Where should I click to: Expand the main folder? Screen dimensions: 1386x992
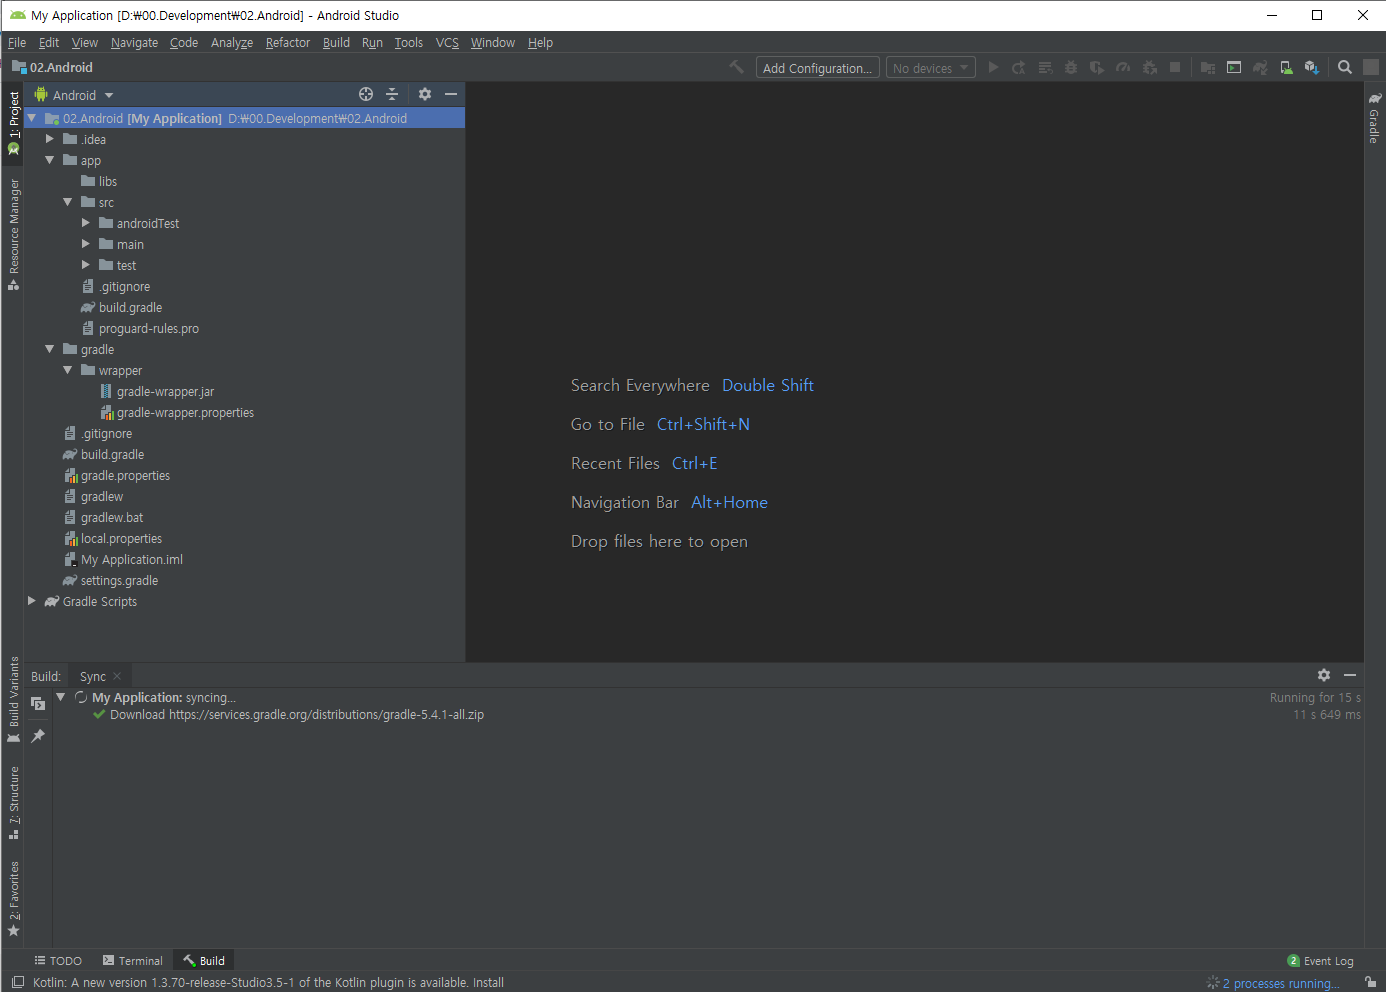[85, 244]
